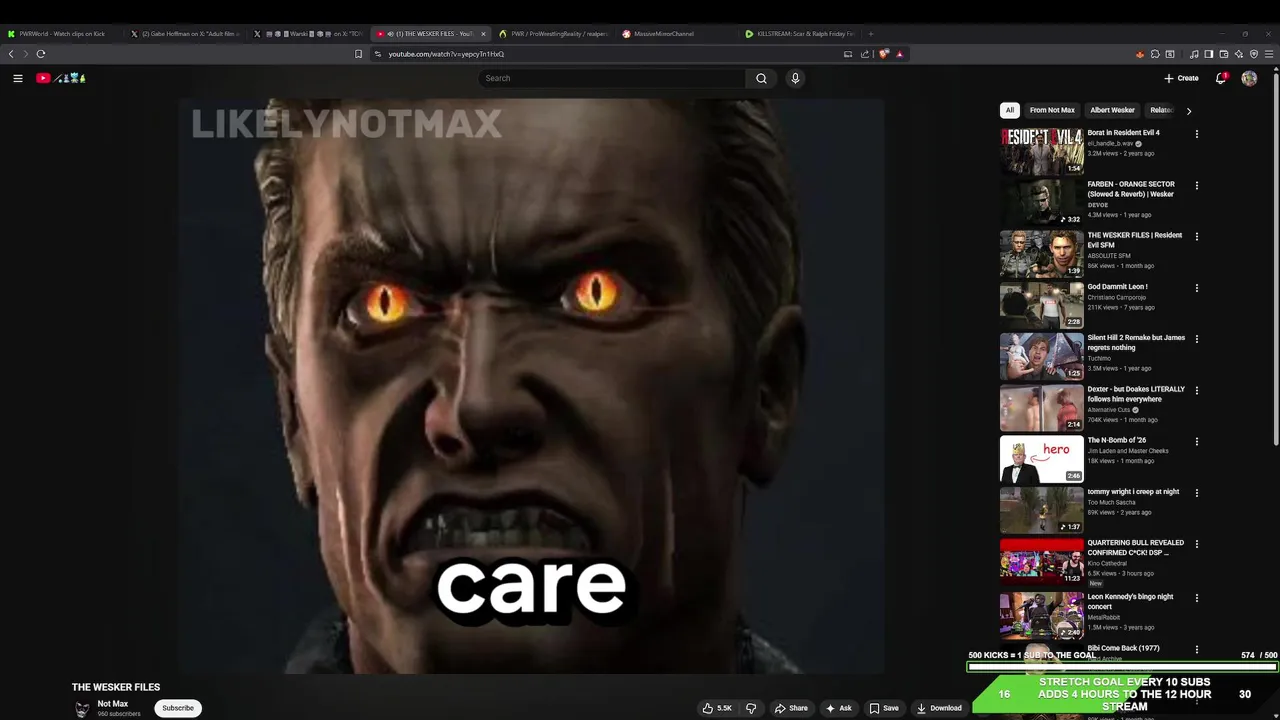The image size is (1280, 720).
Task: Open Brave VPN shield icon
Action: (1254, 54)
